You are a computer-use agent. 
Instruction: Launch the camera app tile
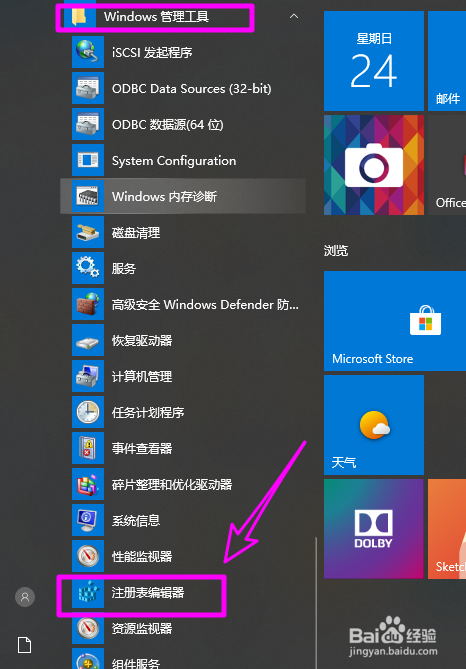(x=374, y=165)
